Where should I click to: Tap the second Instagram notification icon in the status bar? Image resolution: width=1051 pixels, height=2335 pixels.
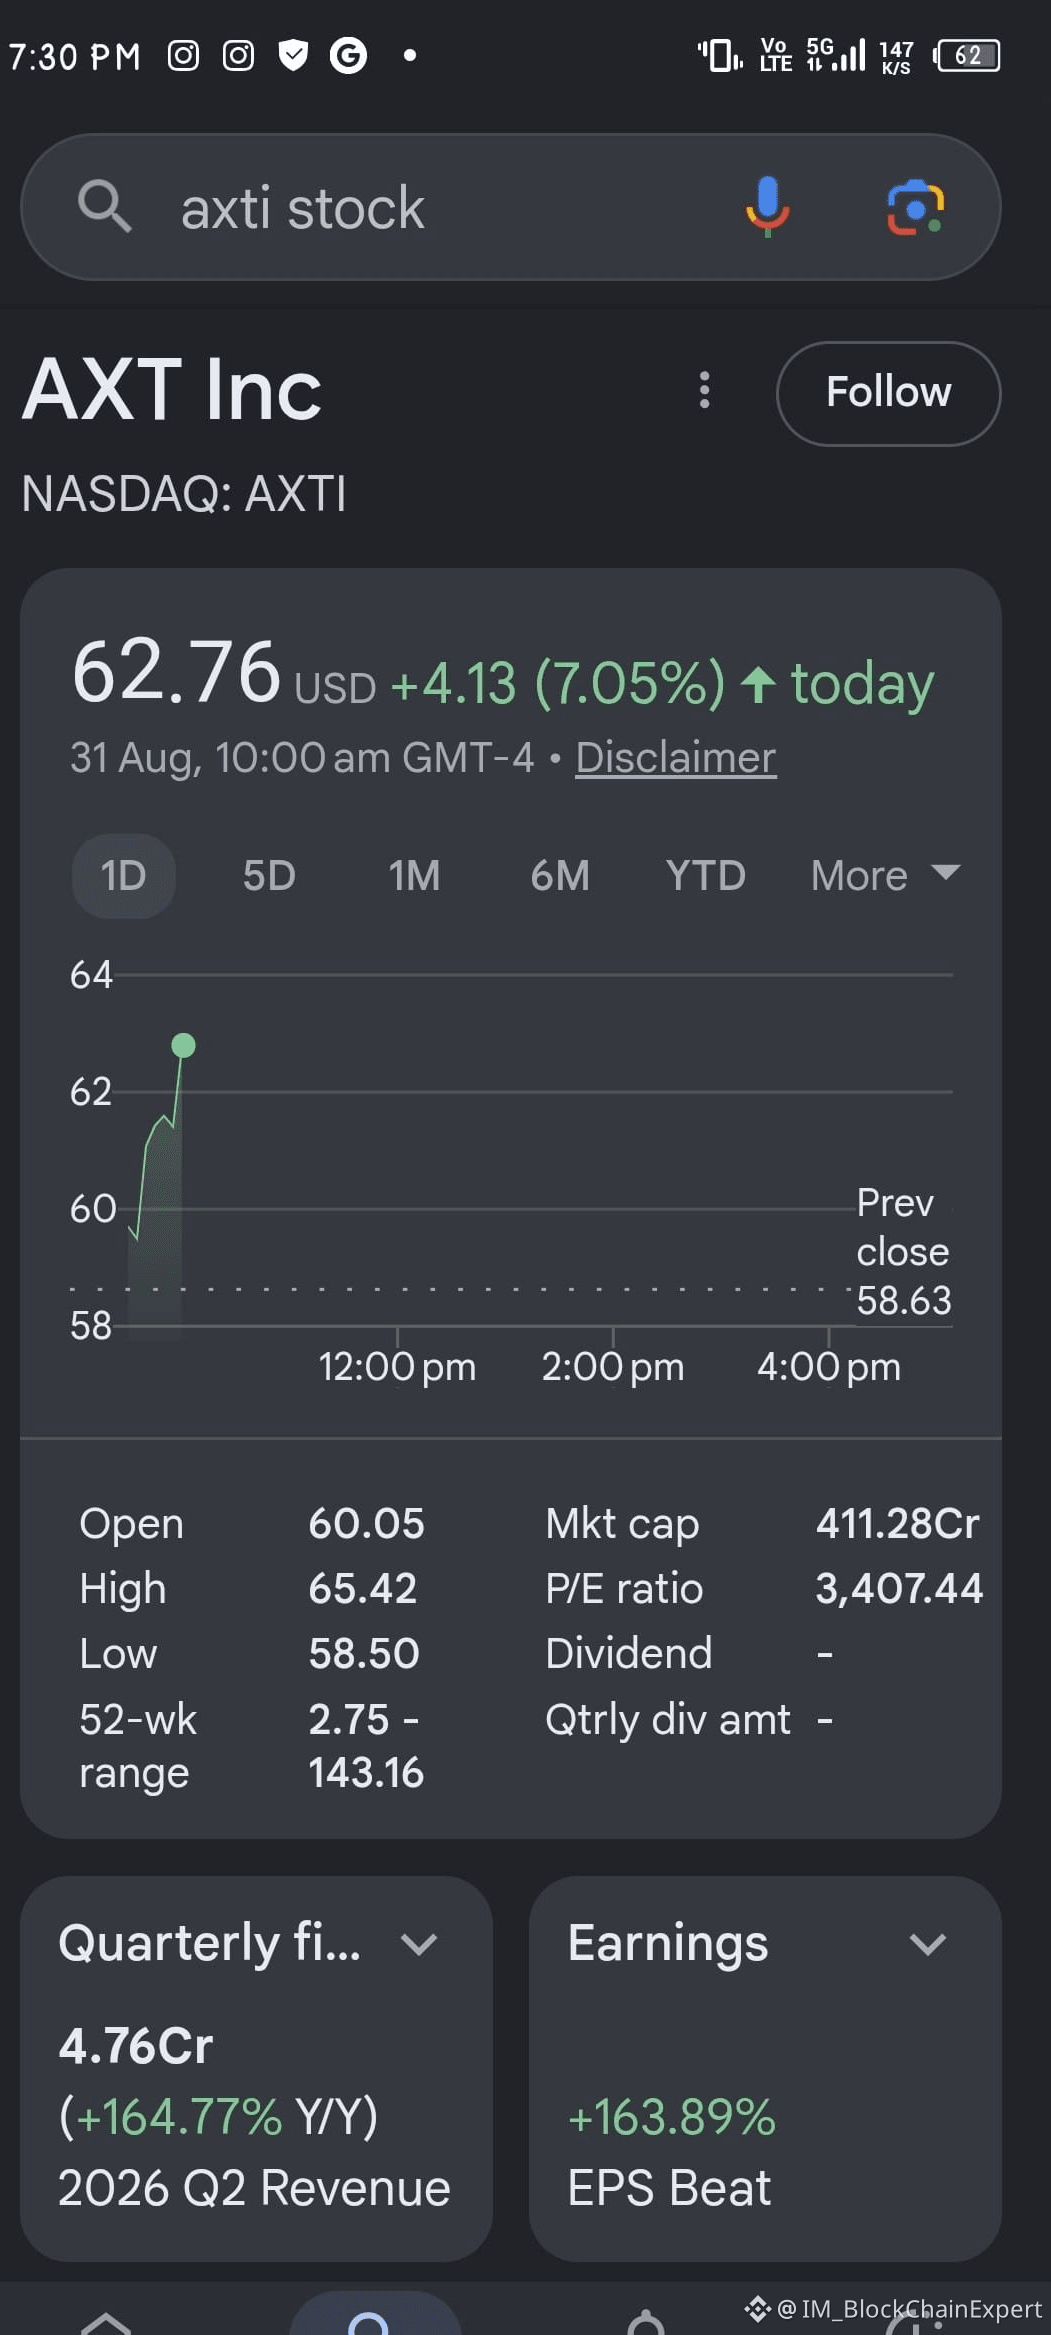point(238,55)
